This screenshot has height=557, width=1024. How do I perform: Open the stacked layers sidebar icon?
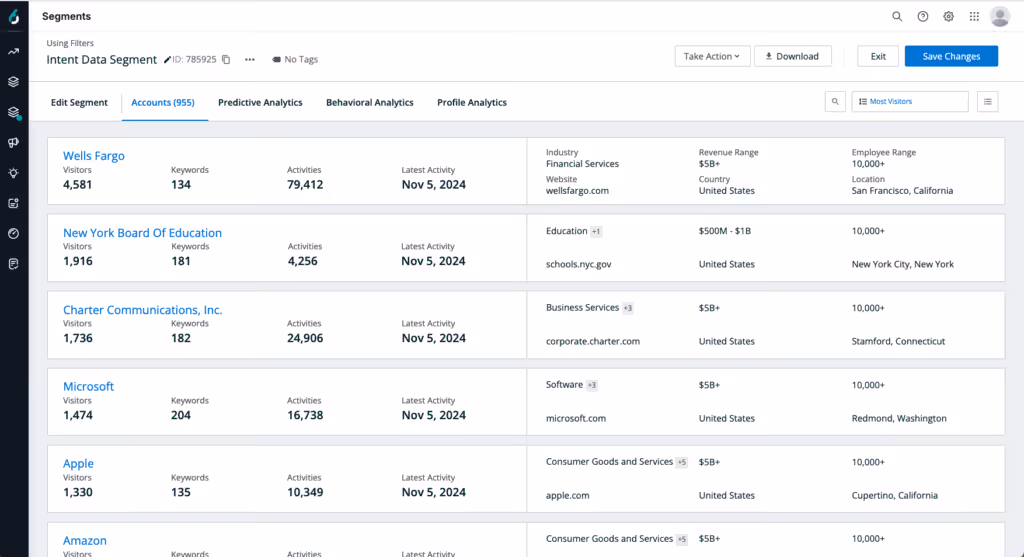click(14, 82)
